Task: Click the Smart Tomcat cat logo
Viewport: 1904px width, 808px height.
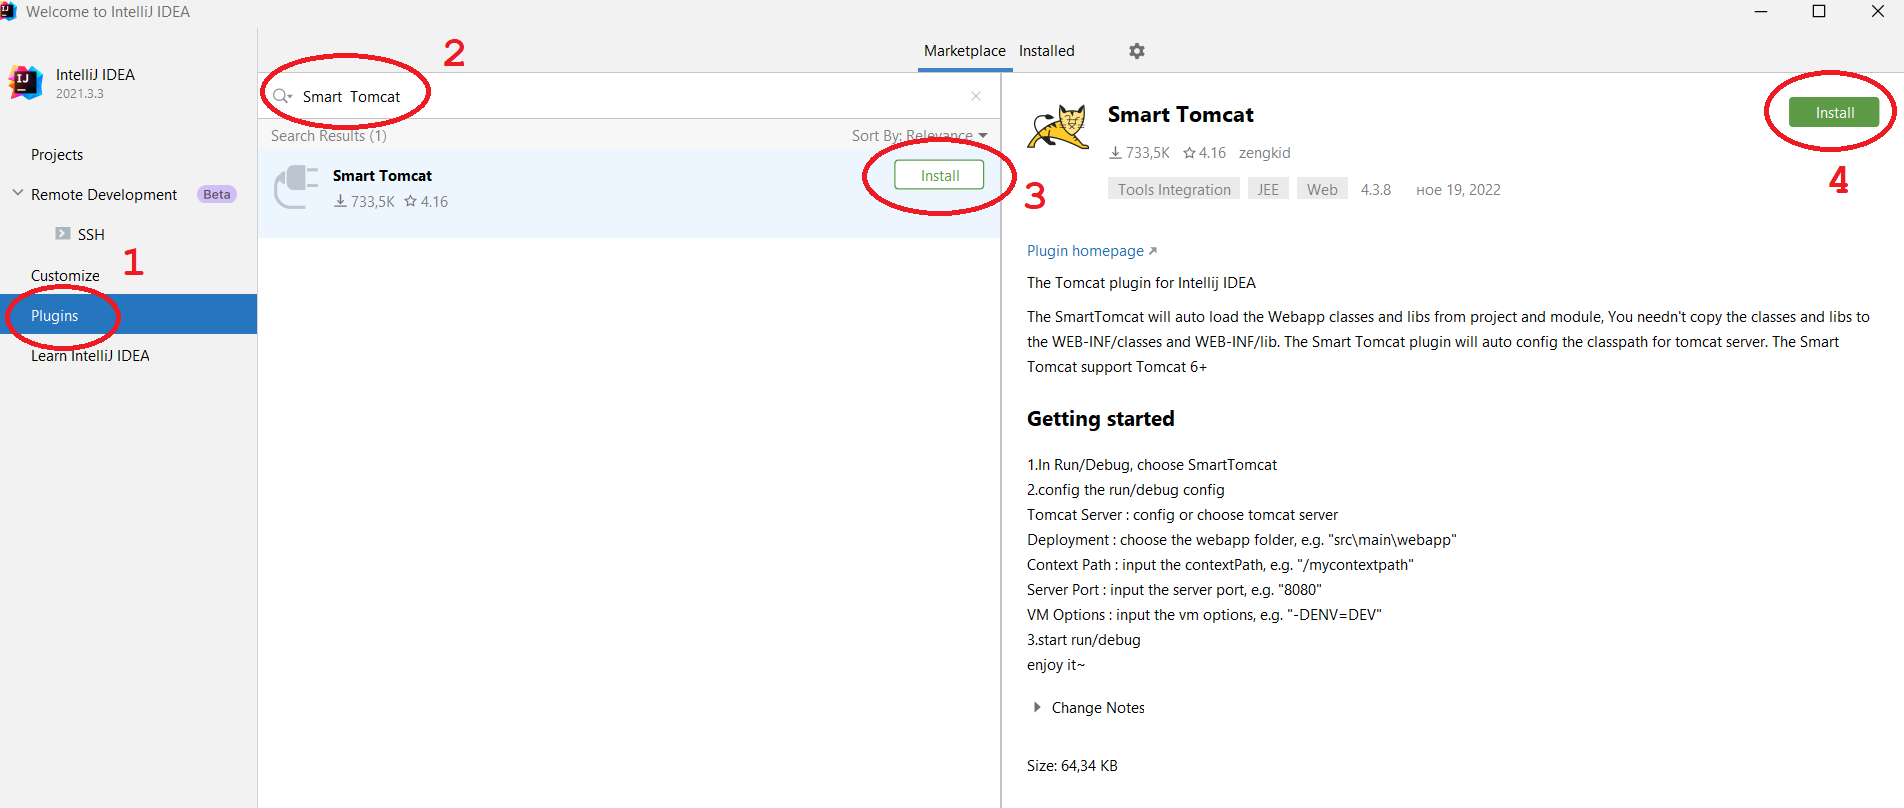Action: (x=1058, y=128)
